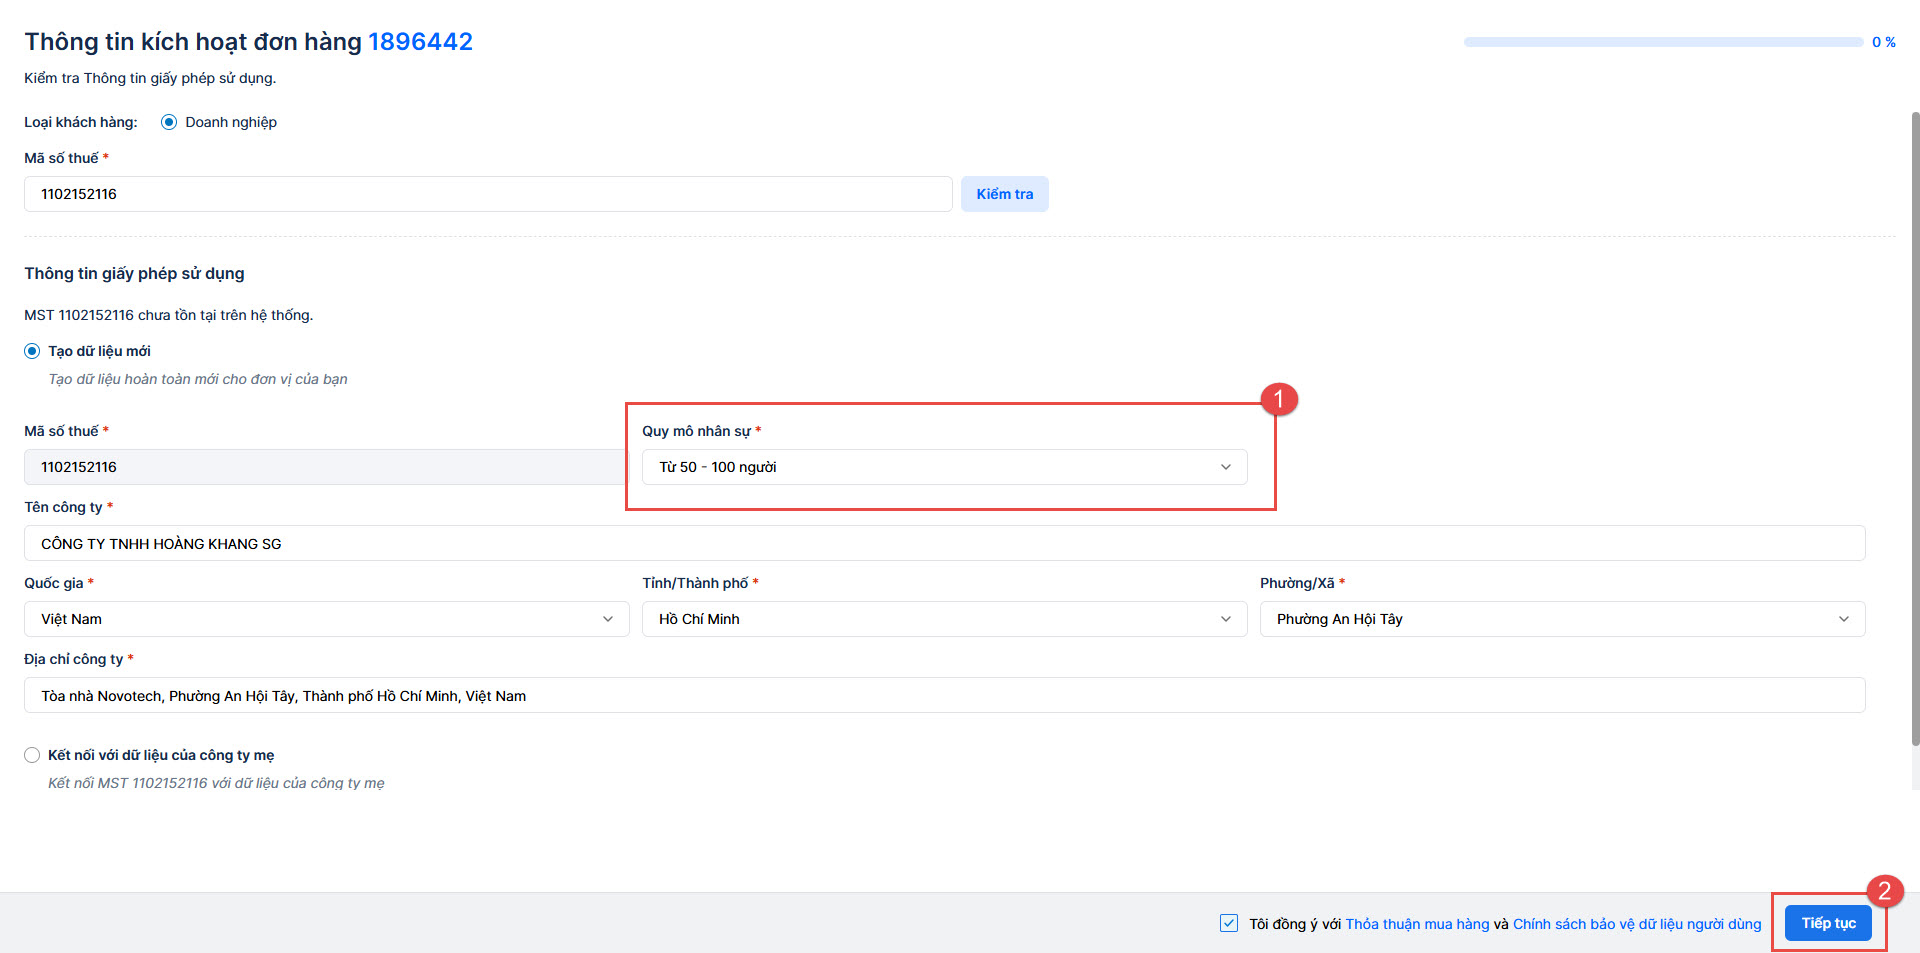The width and height of the screenshot is (1920, 953).
Task: Click the page vertical scrollbar
Action: pyautogui.click(x=1915, y=430)
